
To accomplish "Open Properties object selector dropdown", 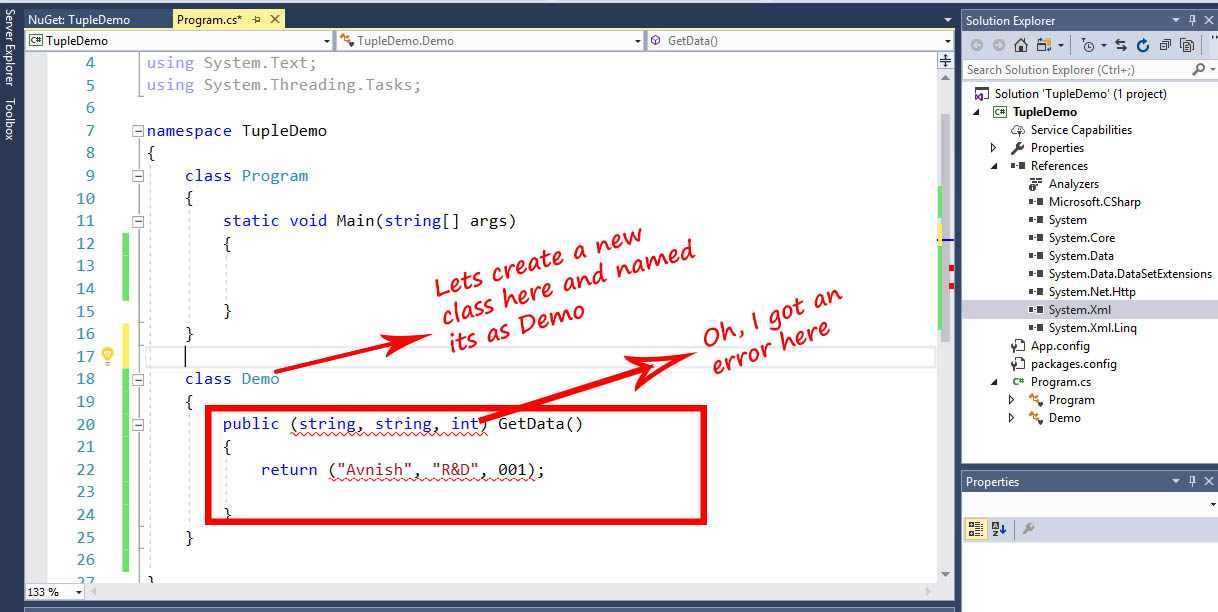I will [x=1212, y=505].
